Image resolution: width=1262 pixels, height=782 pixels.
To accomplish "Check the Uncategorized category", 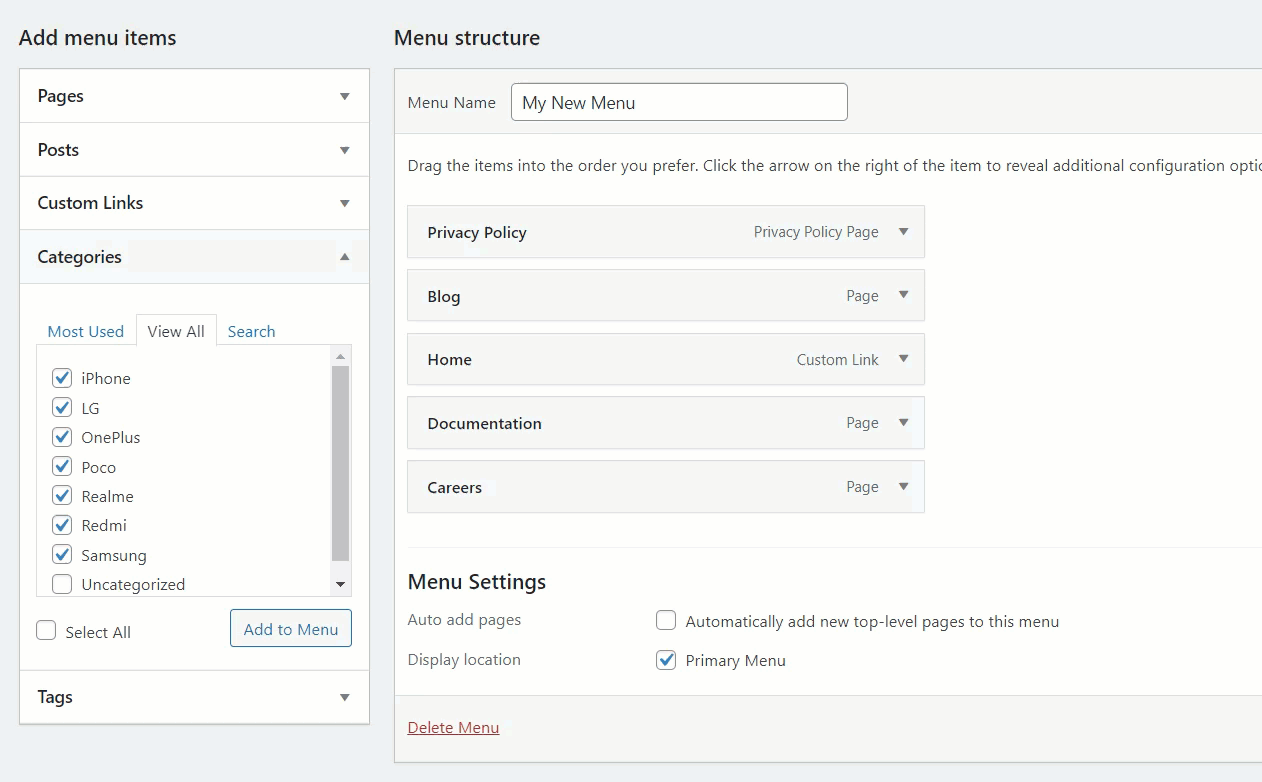I will pyautogui.click(x=62, y=584).
